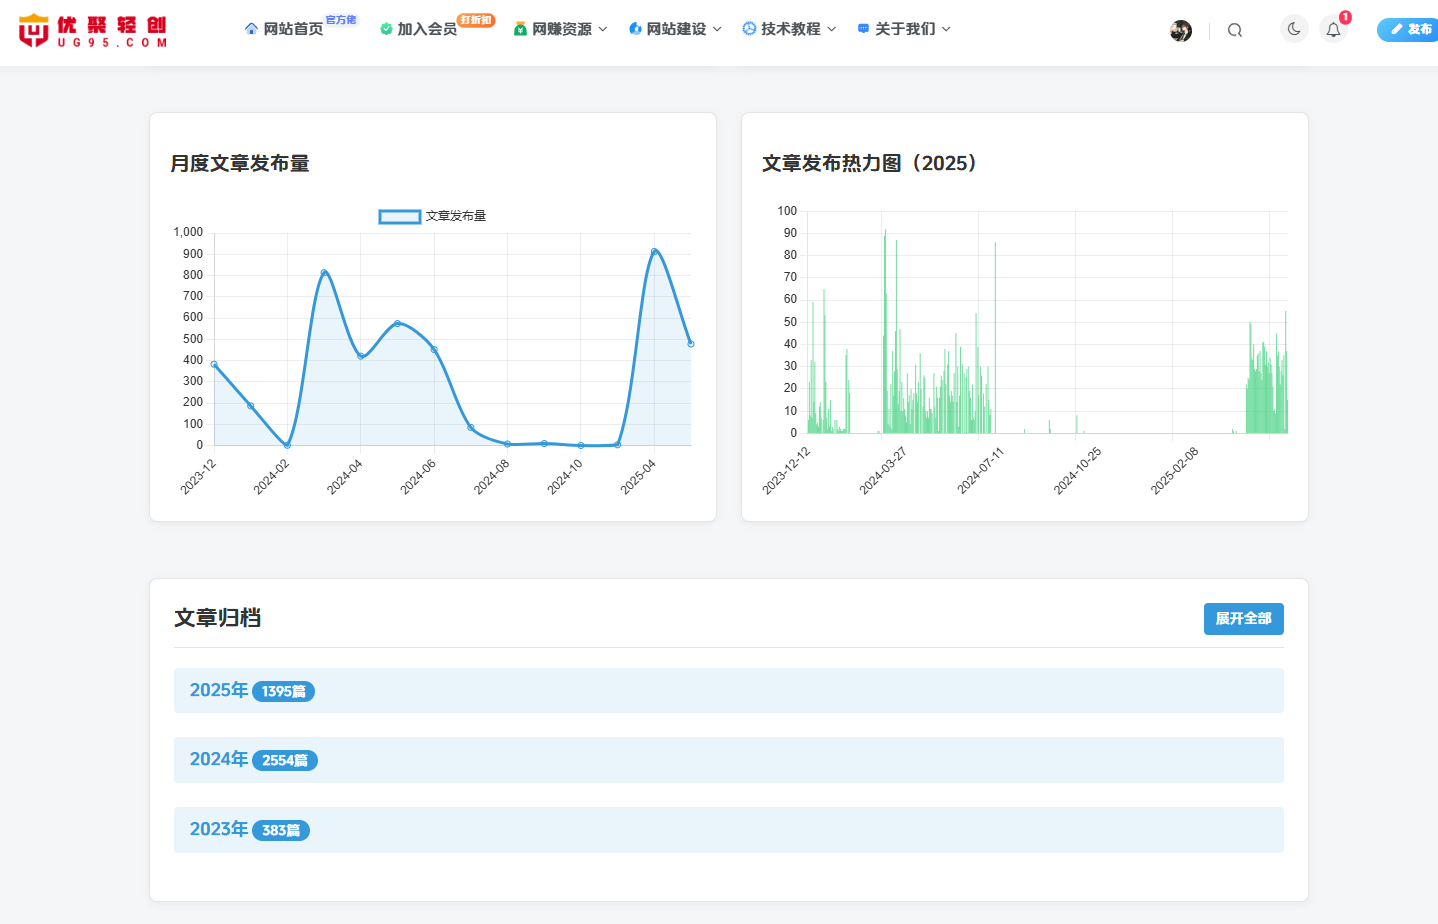Click the 2023年 archive row

pos(728,830)
